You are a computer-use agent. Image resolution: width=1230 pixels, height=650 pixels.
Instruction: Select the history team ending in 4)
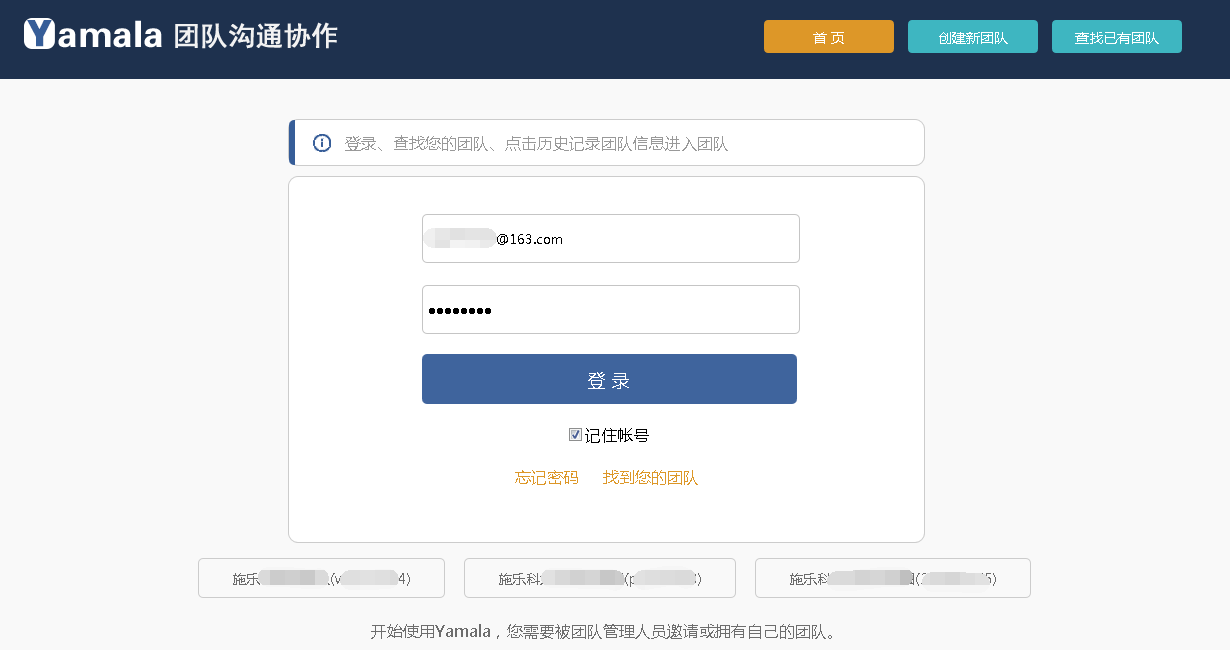(321, 578)
